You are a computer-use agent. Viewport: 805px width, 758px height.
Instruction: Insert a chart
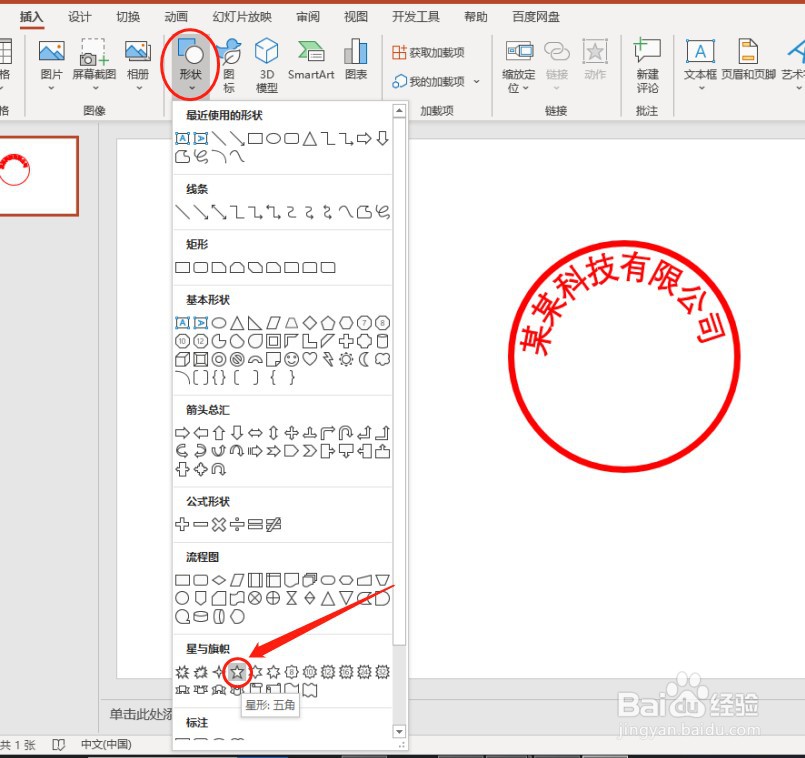pos(356,60)
